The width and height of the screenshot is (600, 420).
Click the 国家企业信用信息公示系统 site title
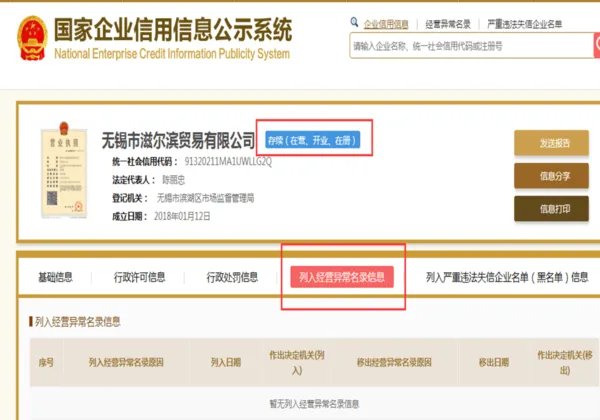click(x=173, y=29)
